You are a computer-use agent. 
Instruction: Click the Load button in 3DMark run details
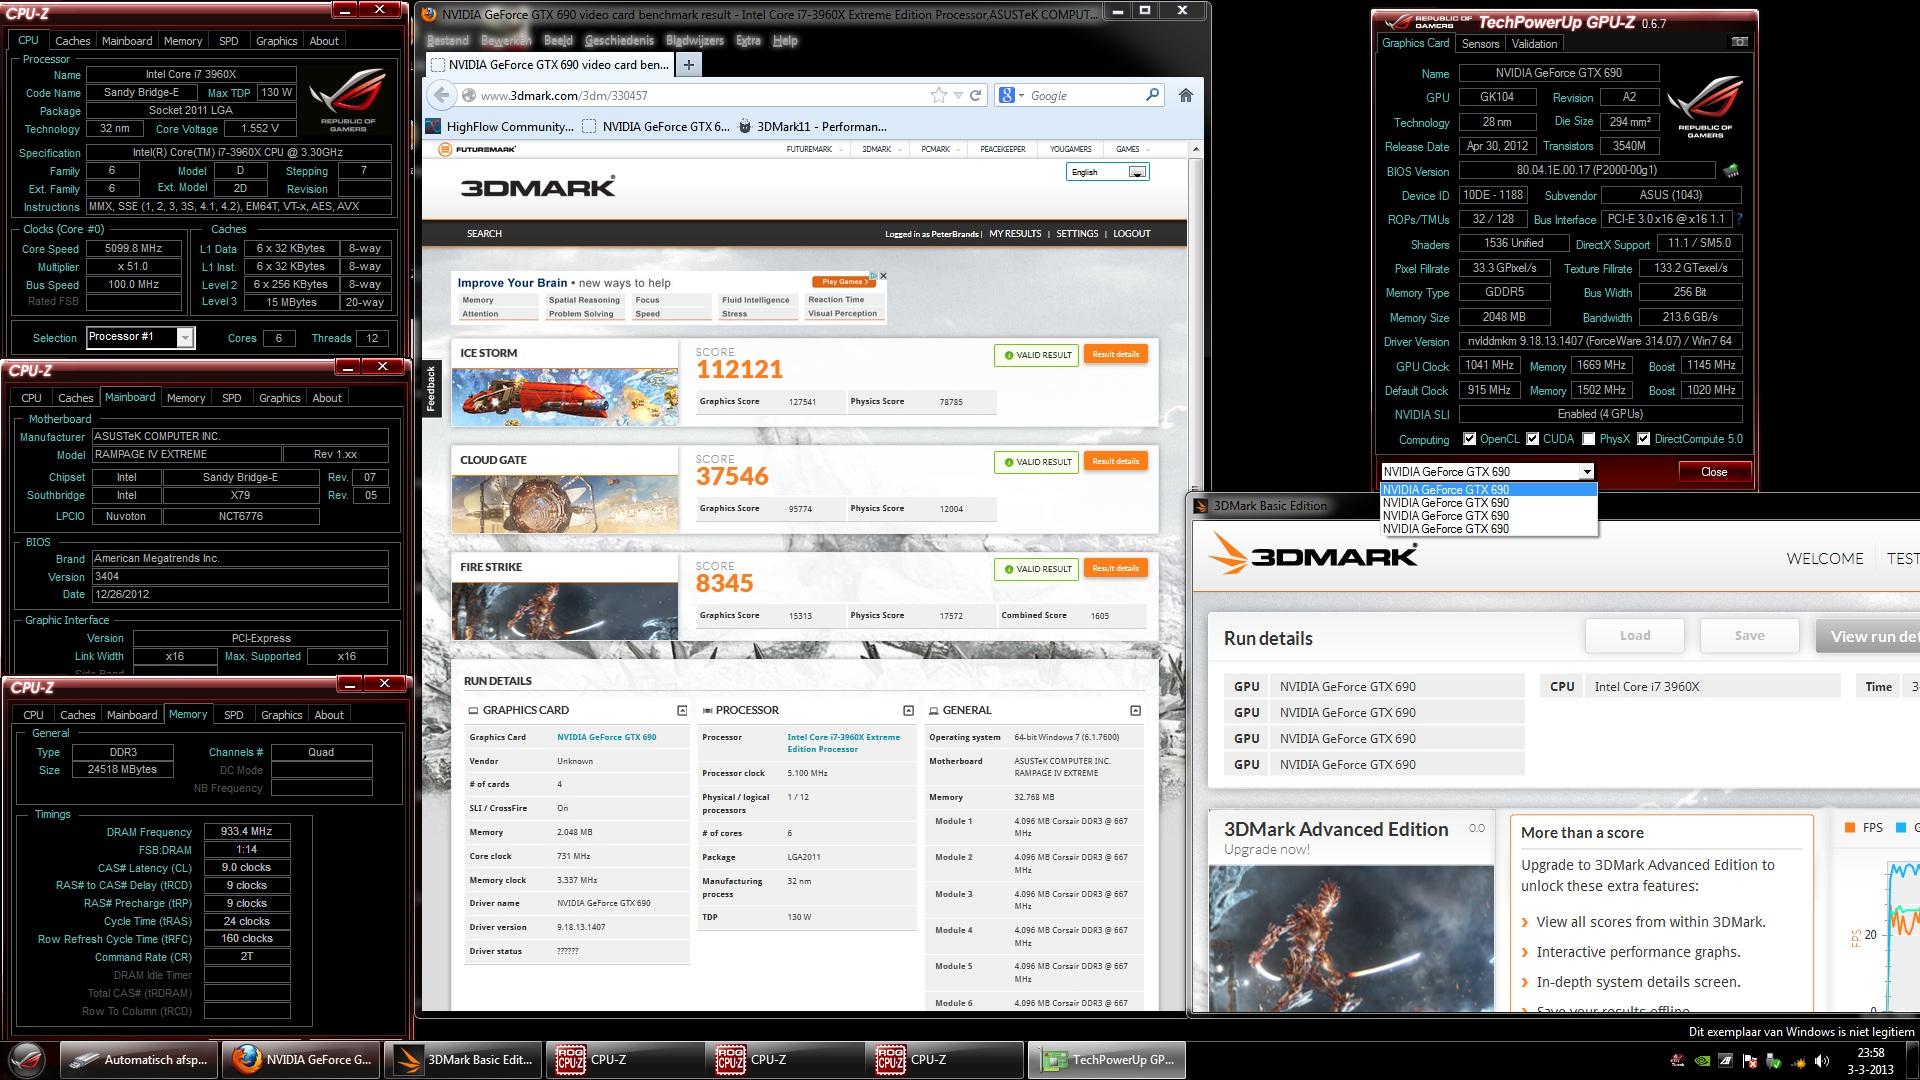[1635, 636]
